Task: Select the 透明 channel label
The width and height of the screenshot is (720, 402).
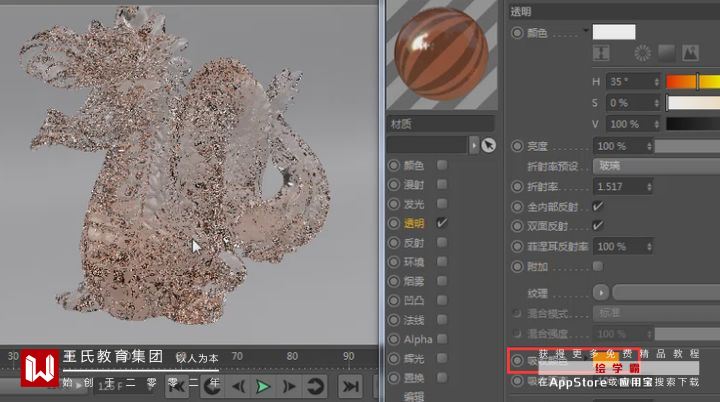Action: point(414,223)
